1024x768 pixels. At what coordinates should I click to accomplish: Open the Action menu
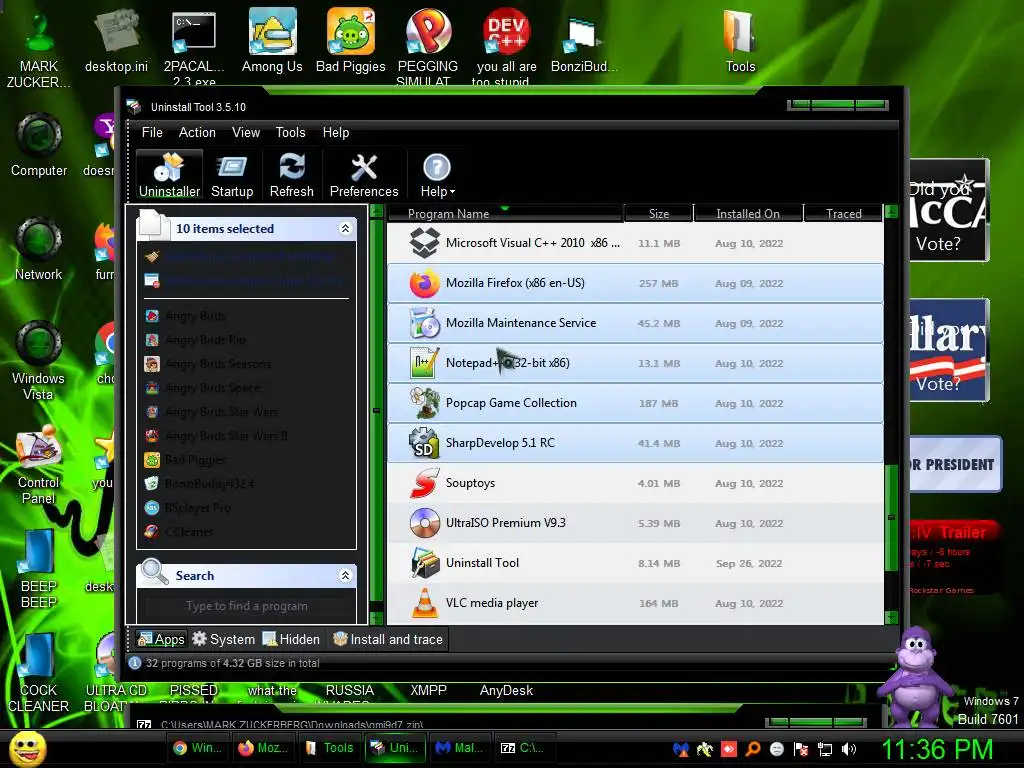[x=197, y=133]
